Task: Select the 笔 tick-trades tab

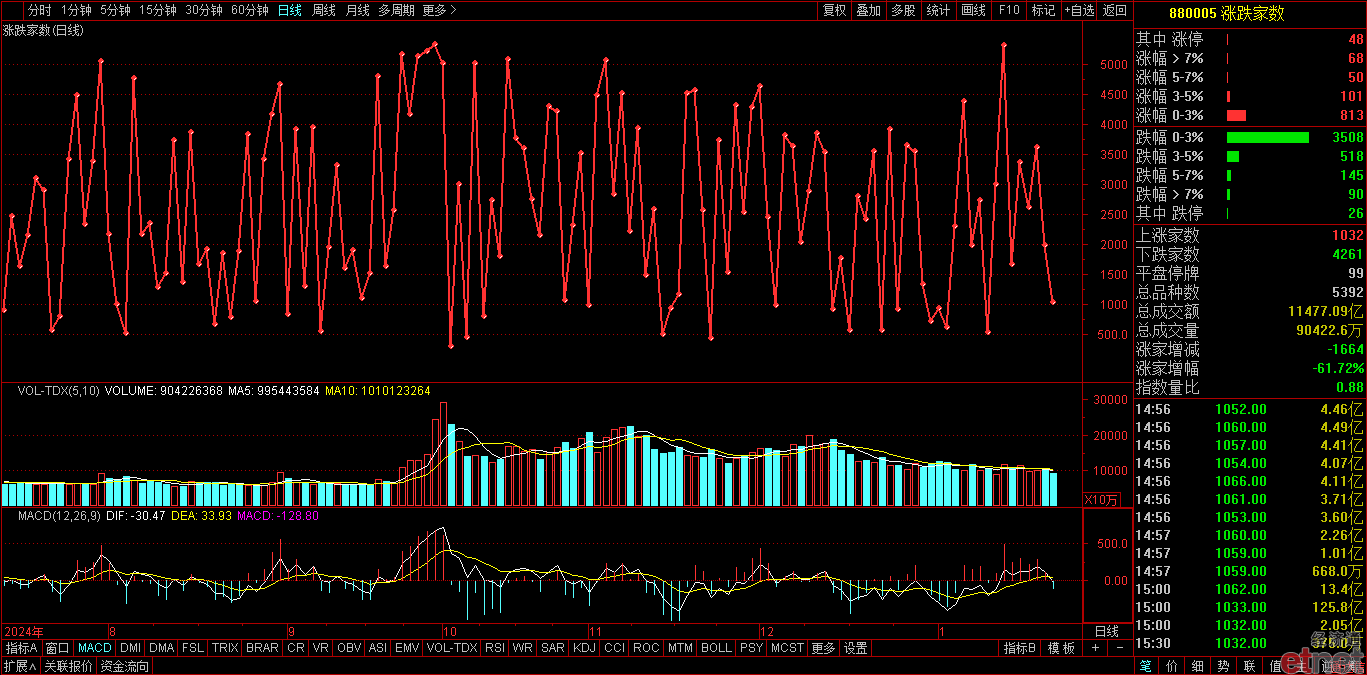Action: point(1146,666)
